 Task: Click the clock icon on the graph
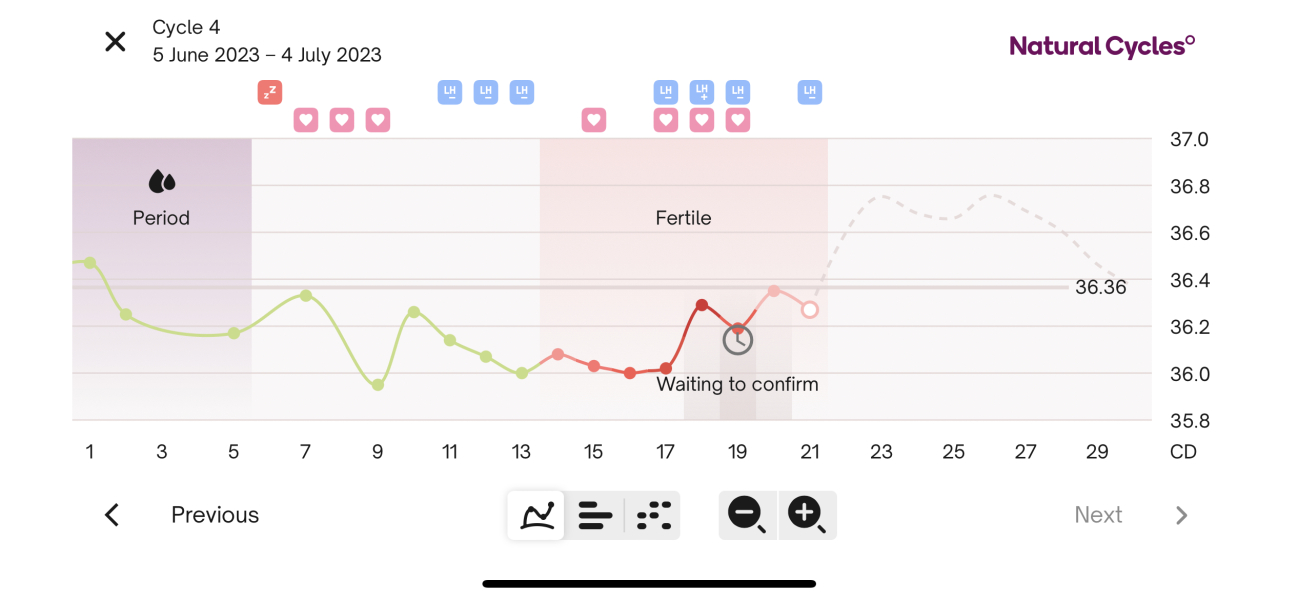(x=738, y=340)
